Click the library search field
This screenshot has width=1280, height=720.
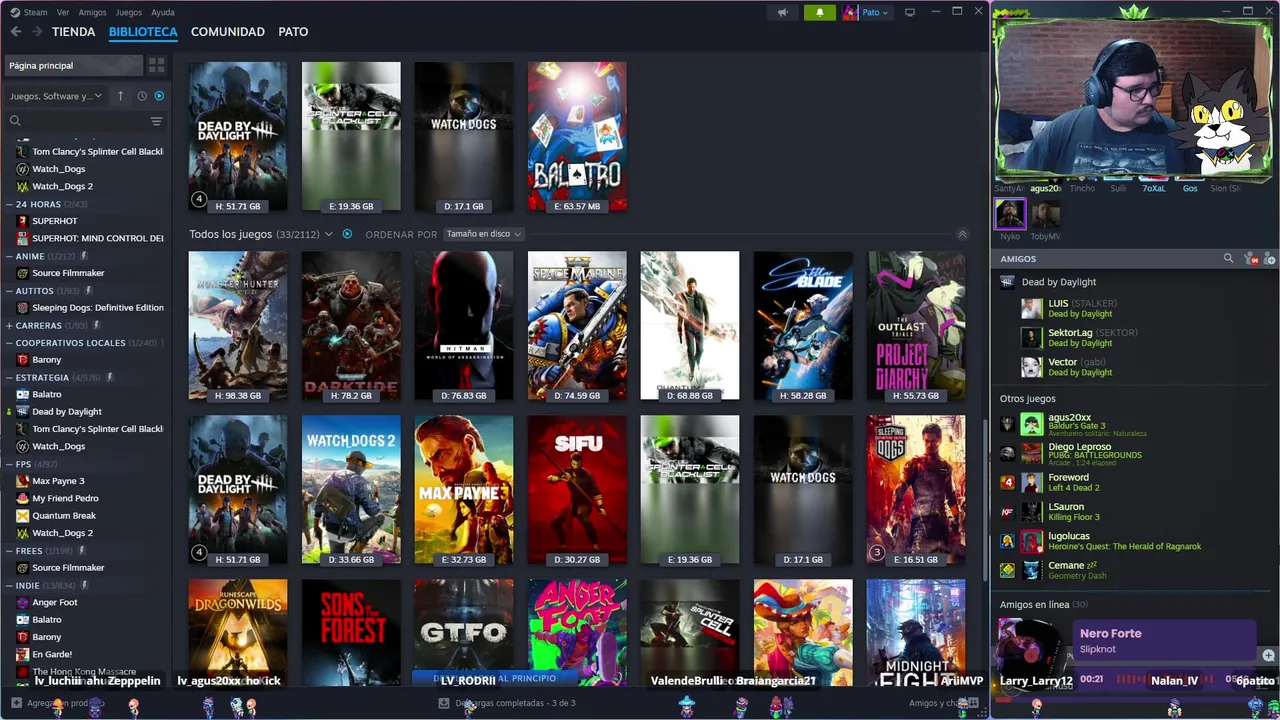[78, 121]
